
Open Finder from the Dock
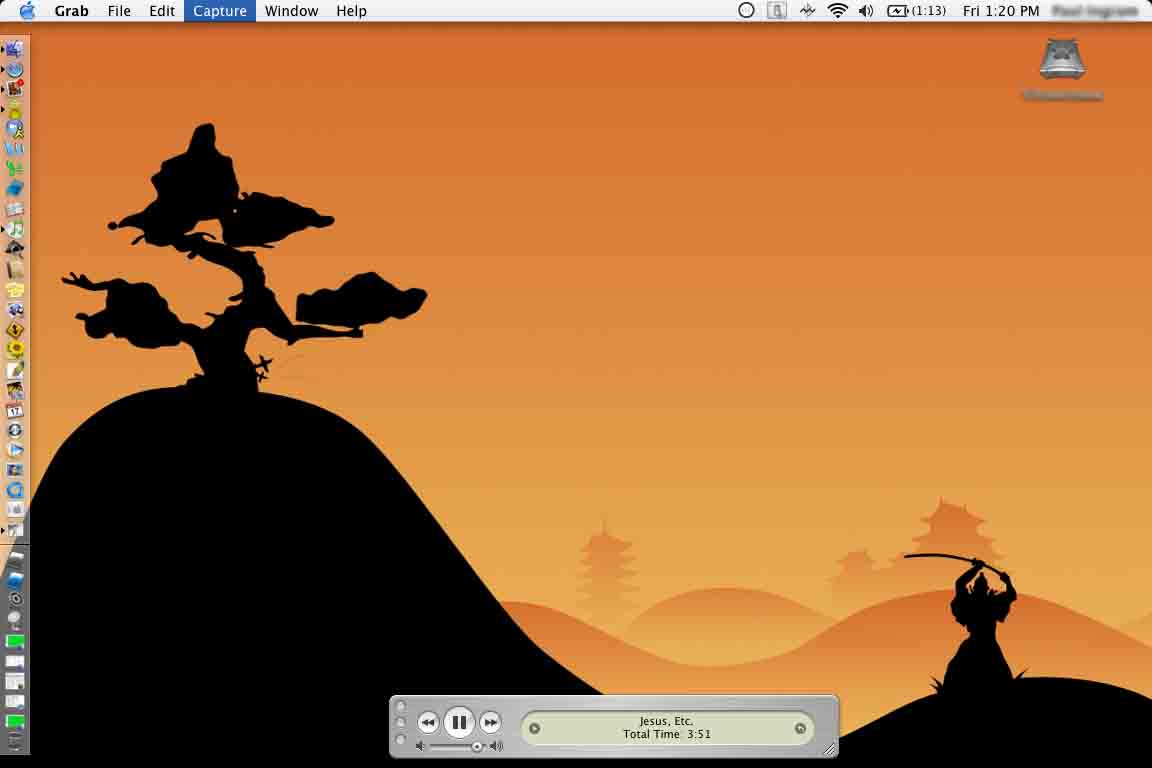[x=15, y=49]
